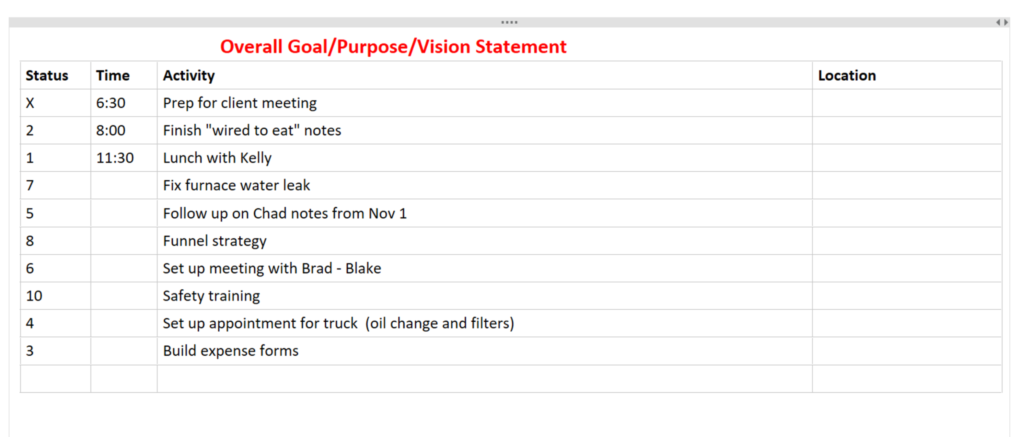Click the Activity column header cell

point(485,76)
